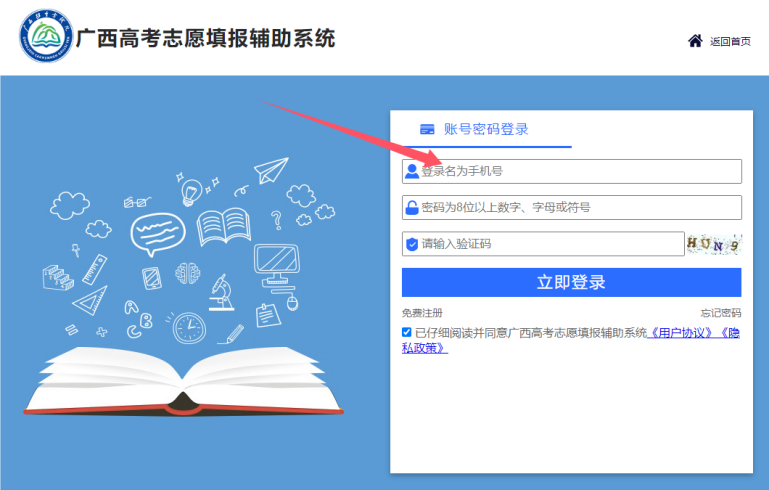
Task: Click the 立即登录 login button
Action: pos(571,282)
